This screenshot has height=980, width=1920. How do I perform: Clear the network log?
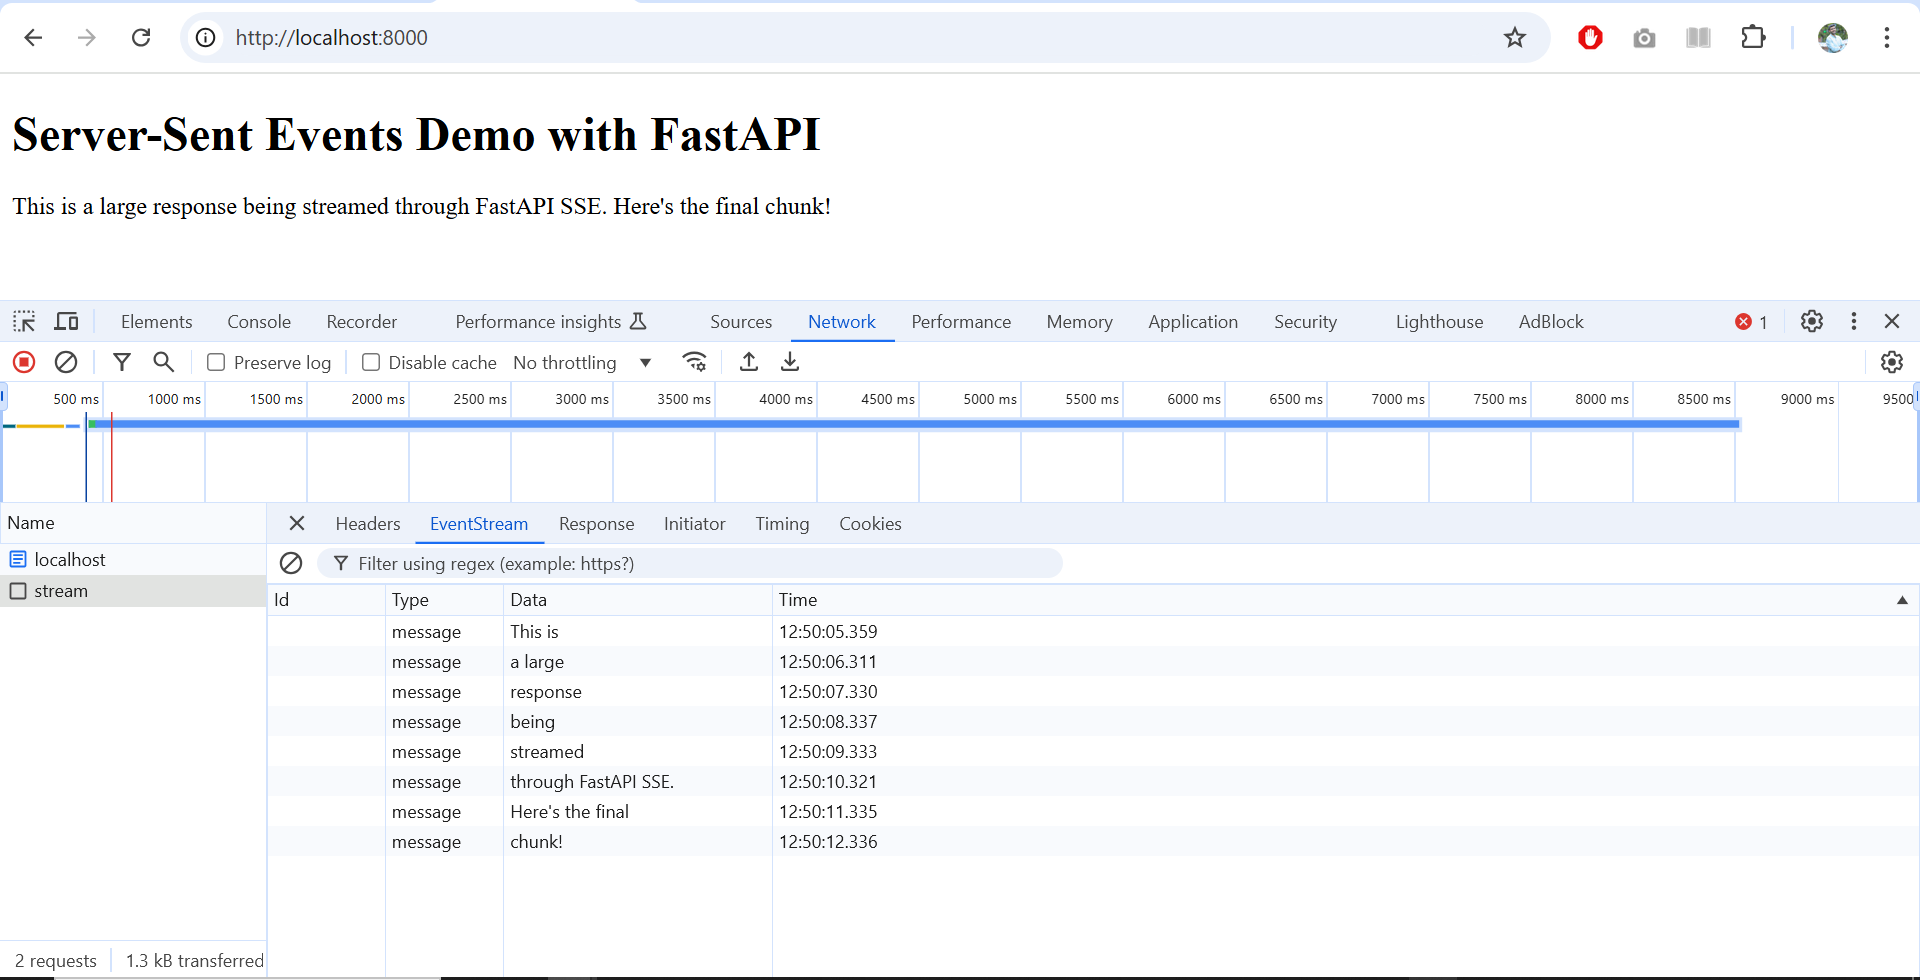click(66, 362)
